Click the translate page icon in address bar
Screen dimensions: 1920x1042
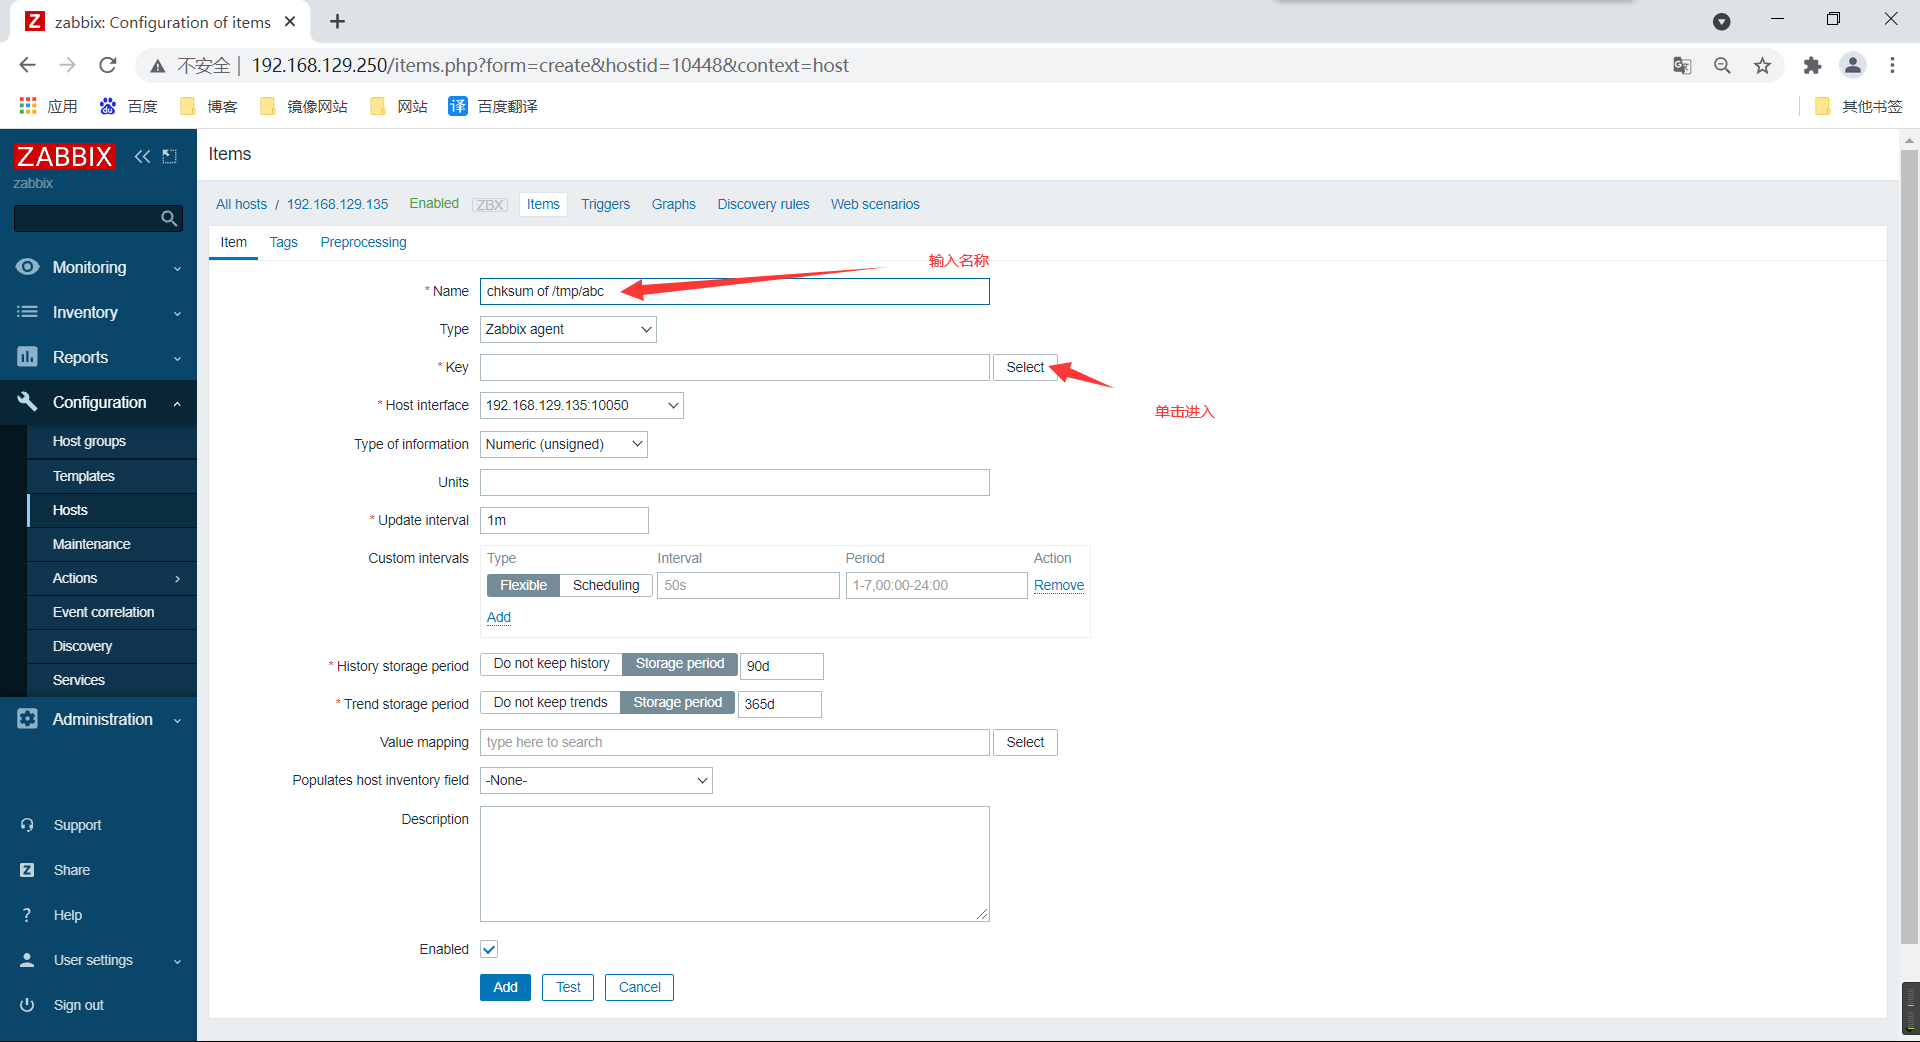(x=1682, y=65)
